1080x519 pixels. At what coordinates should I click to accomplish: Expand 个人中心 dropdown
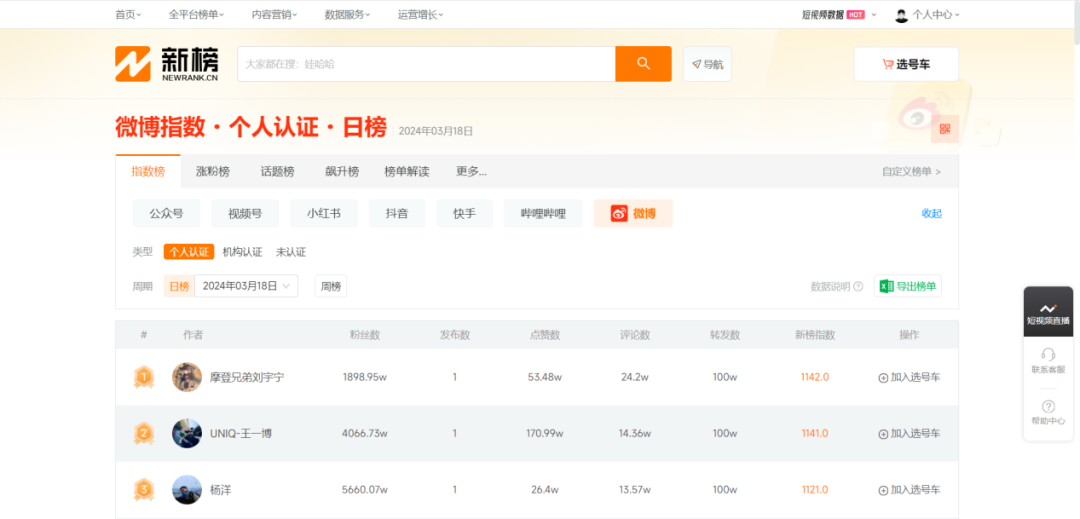(936, 14)
